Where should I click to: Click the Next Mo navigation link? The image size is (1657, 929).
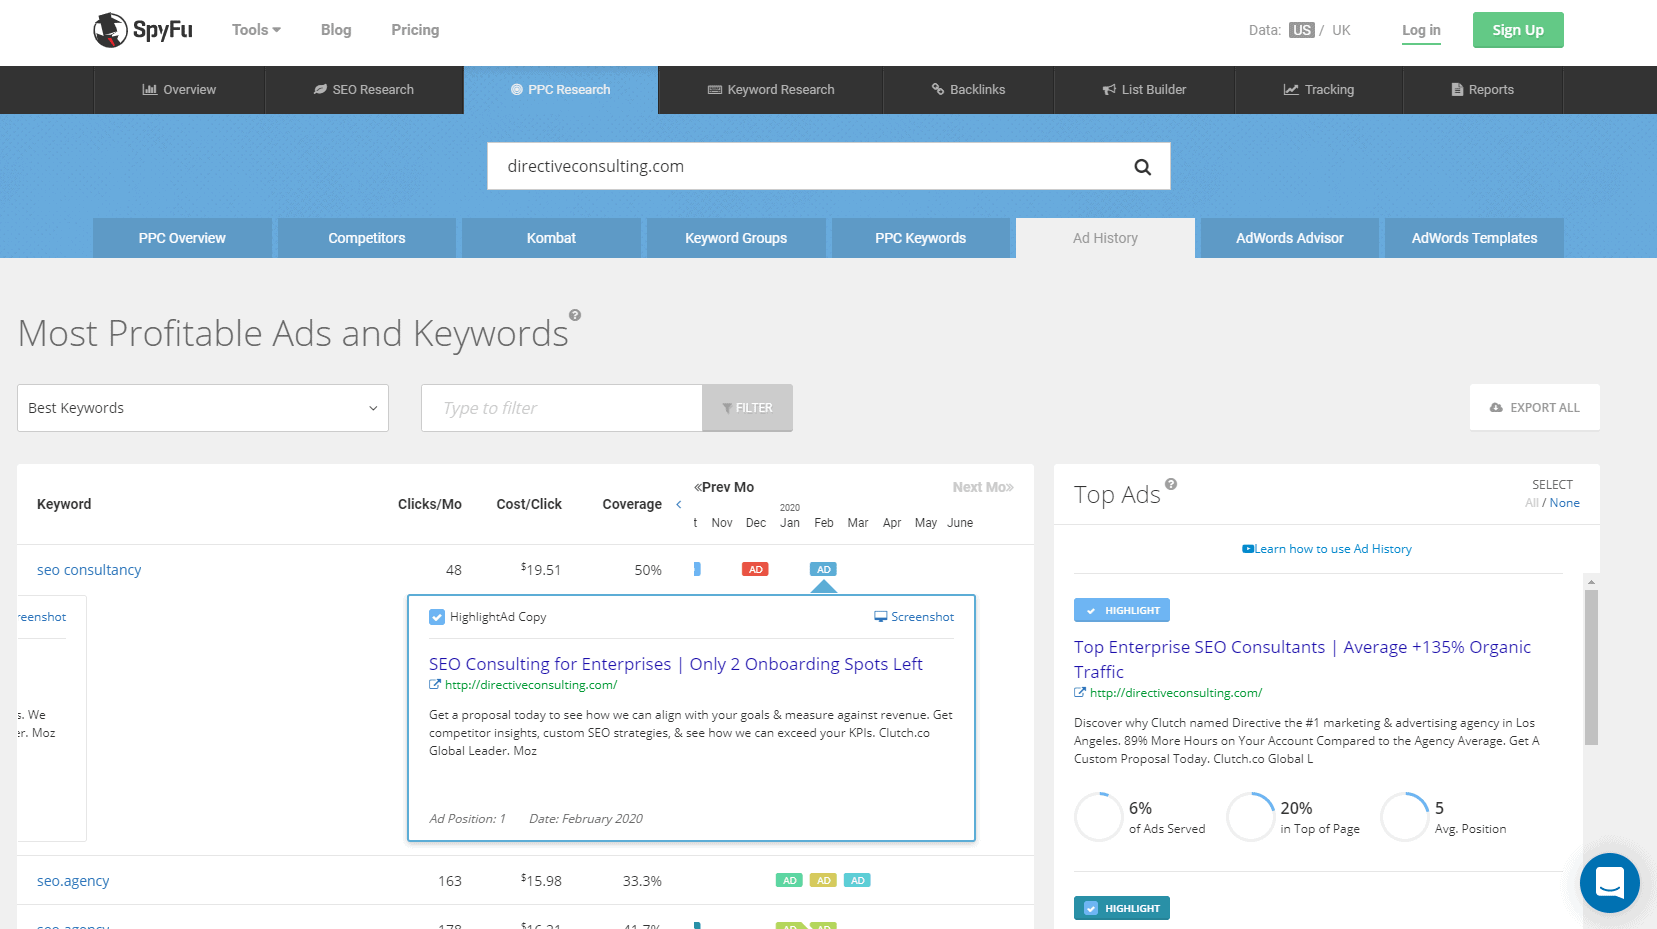(x=983, y=487)
